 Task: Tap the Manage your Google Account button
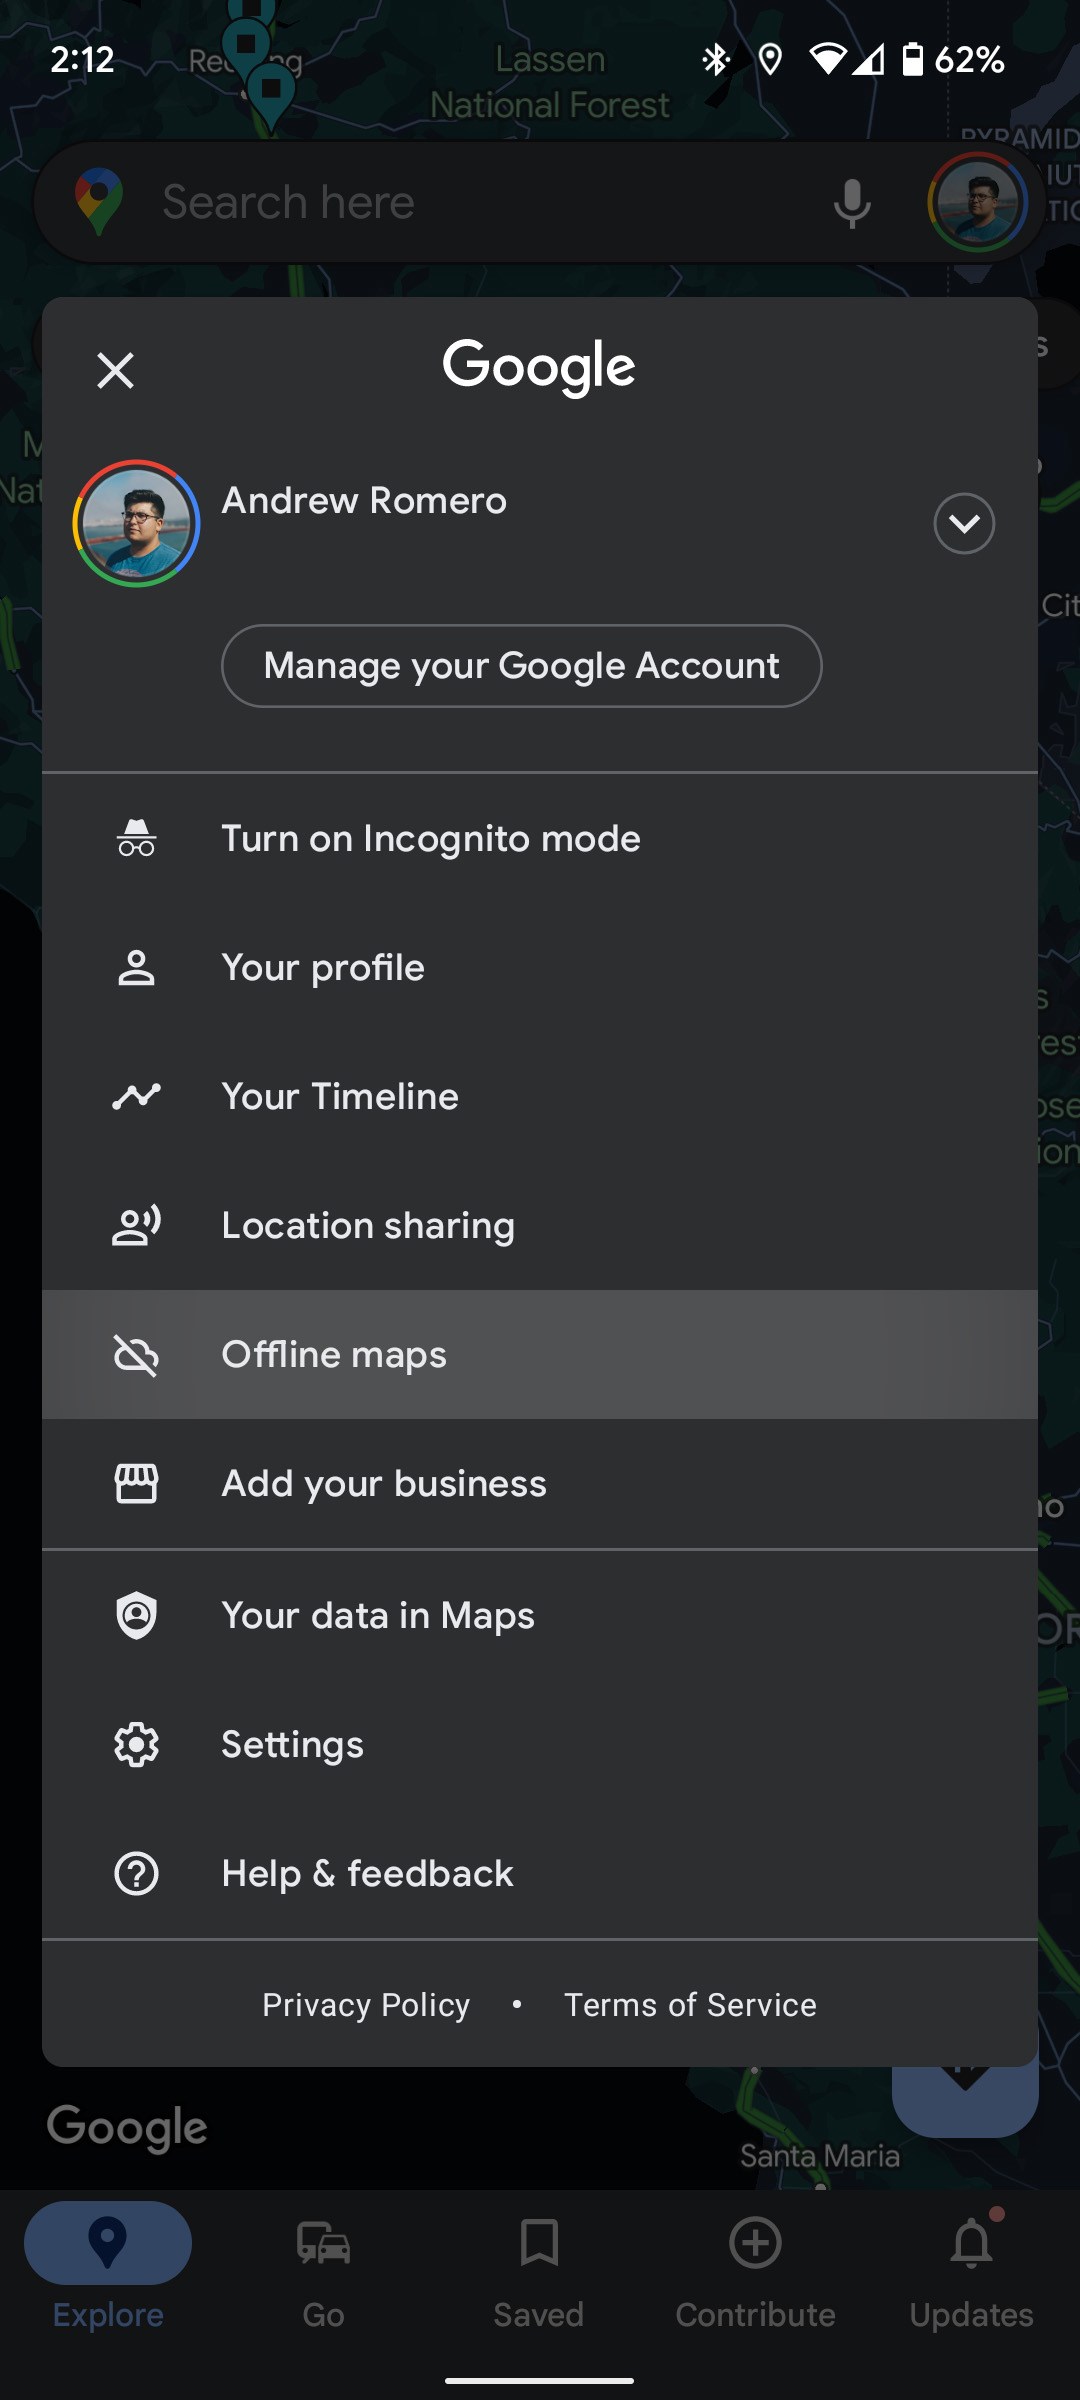click(x=521, y=666)
